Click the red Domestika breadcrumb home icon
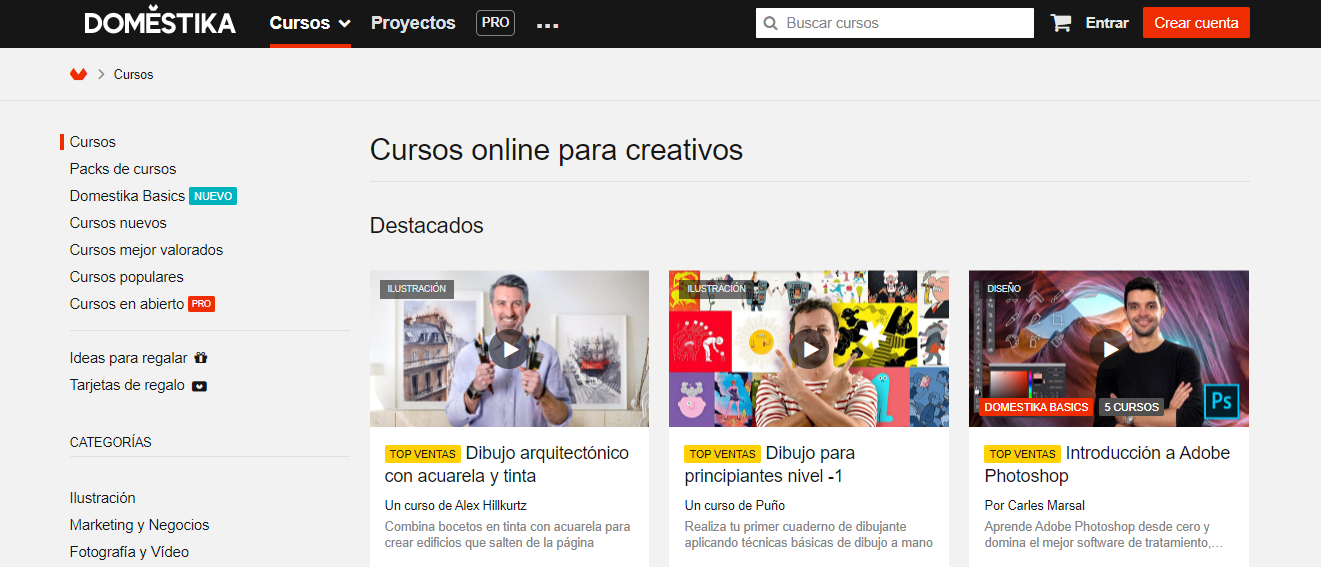This screenshot has width=1321, height=567. point(78,74)
